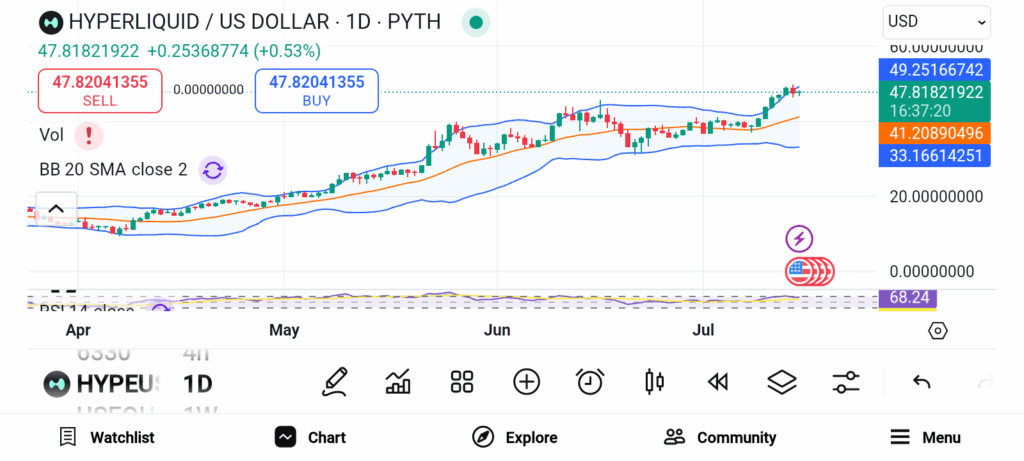Open the chart type icon with bars
Image resolution: width=1024 pixels, height=461 pixels.
(x=398, y=382)
